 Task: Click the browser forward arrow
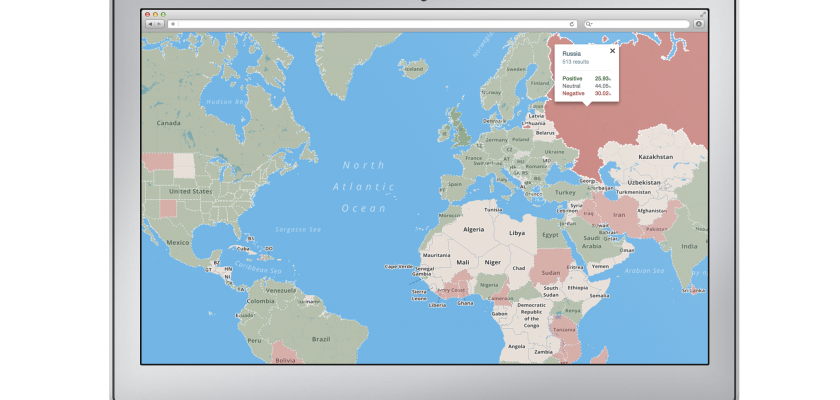pos(159,23)
